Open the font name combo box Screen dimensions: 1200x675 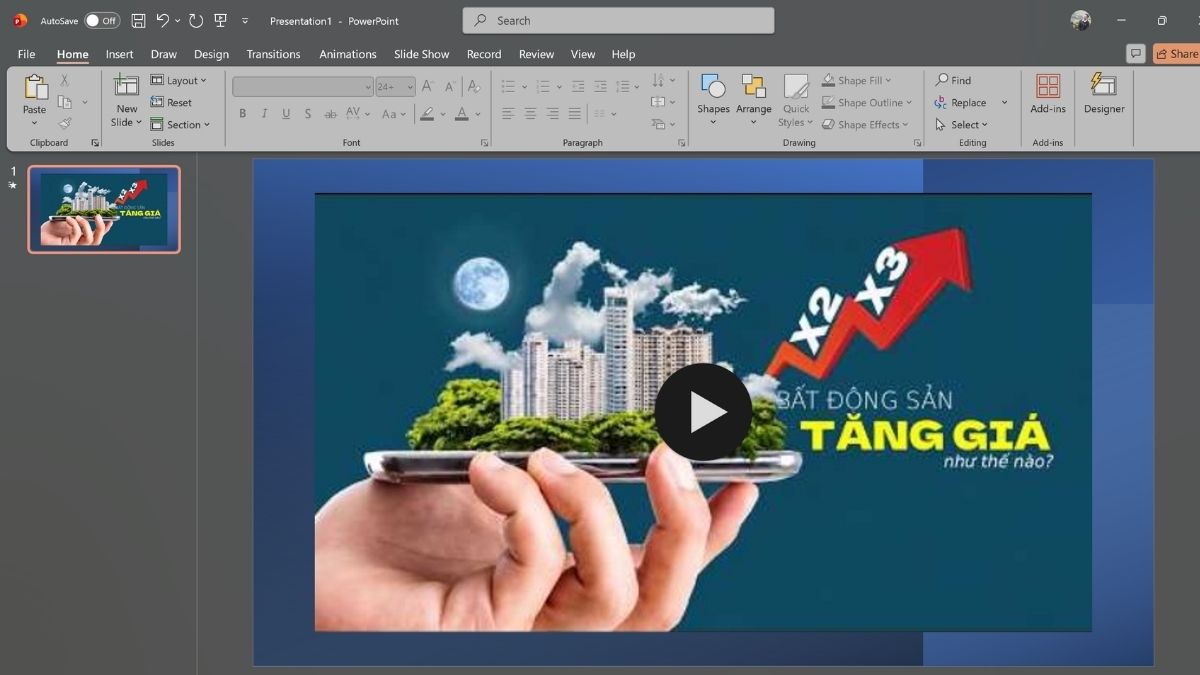pos(303,87)
